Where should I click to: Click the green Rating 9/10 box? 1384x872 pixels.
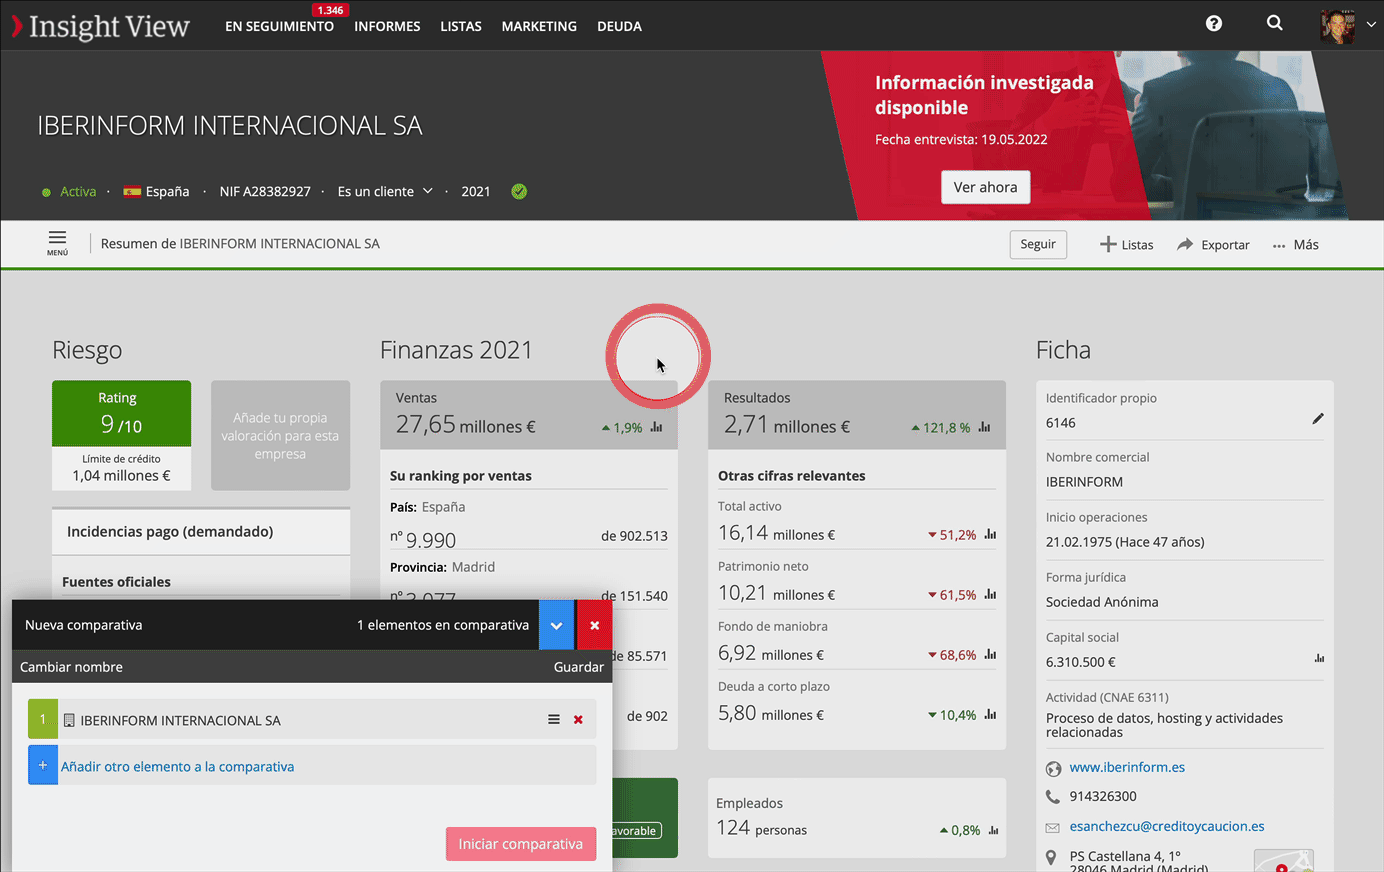tap(121, 413)
